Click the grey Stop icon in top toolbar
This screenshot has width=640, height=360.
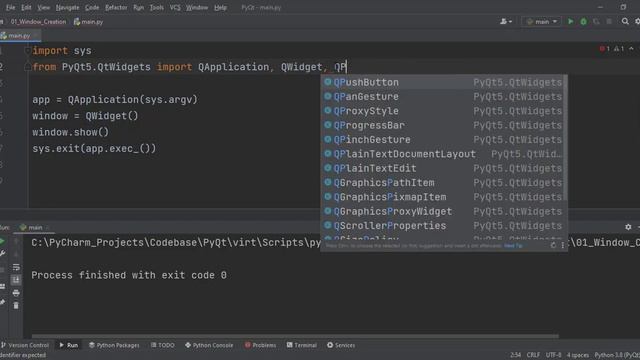609,22
